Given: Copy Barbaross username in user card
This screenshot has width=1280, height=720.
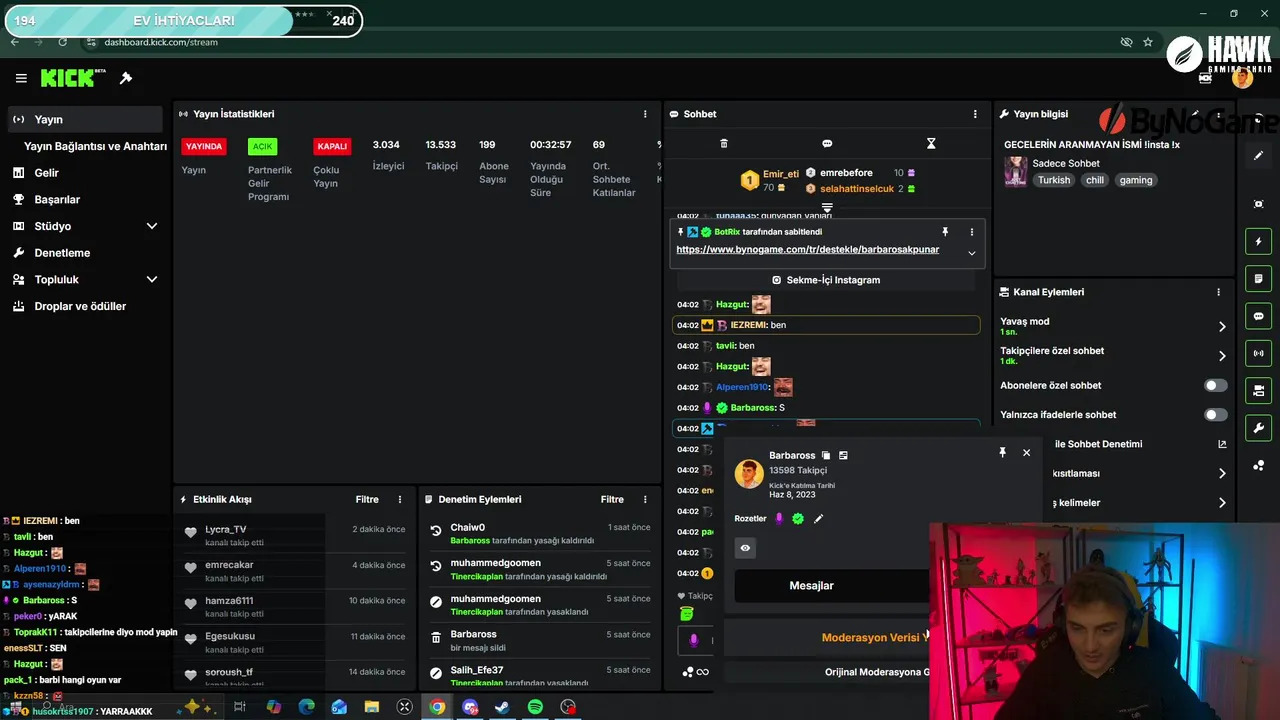Looking at the screenshot, I should click(x=826, y=455).
